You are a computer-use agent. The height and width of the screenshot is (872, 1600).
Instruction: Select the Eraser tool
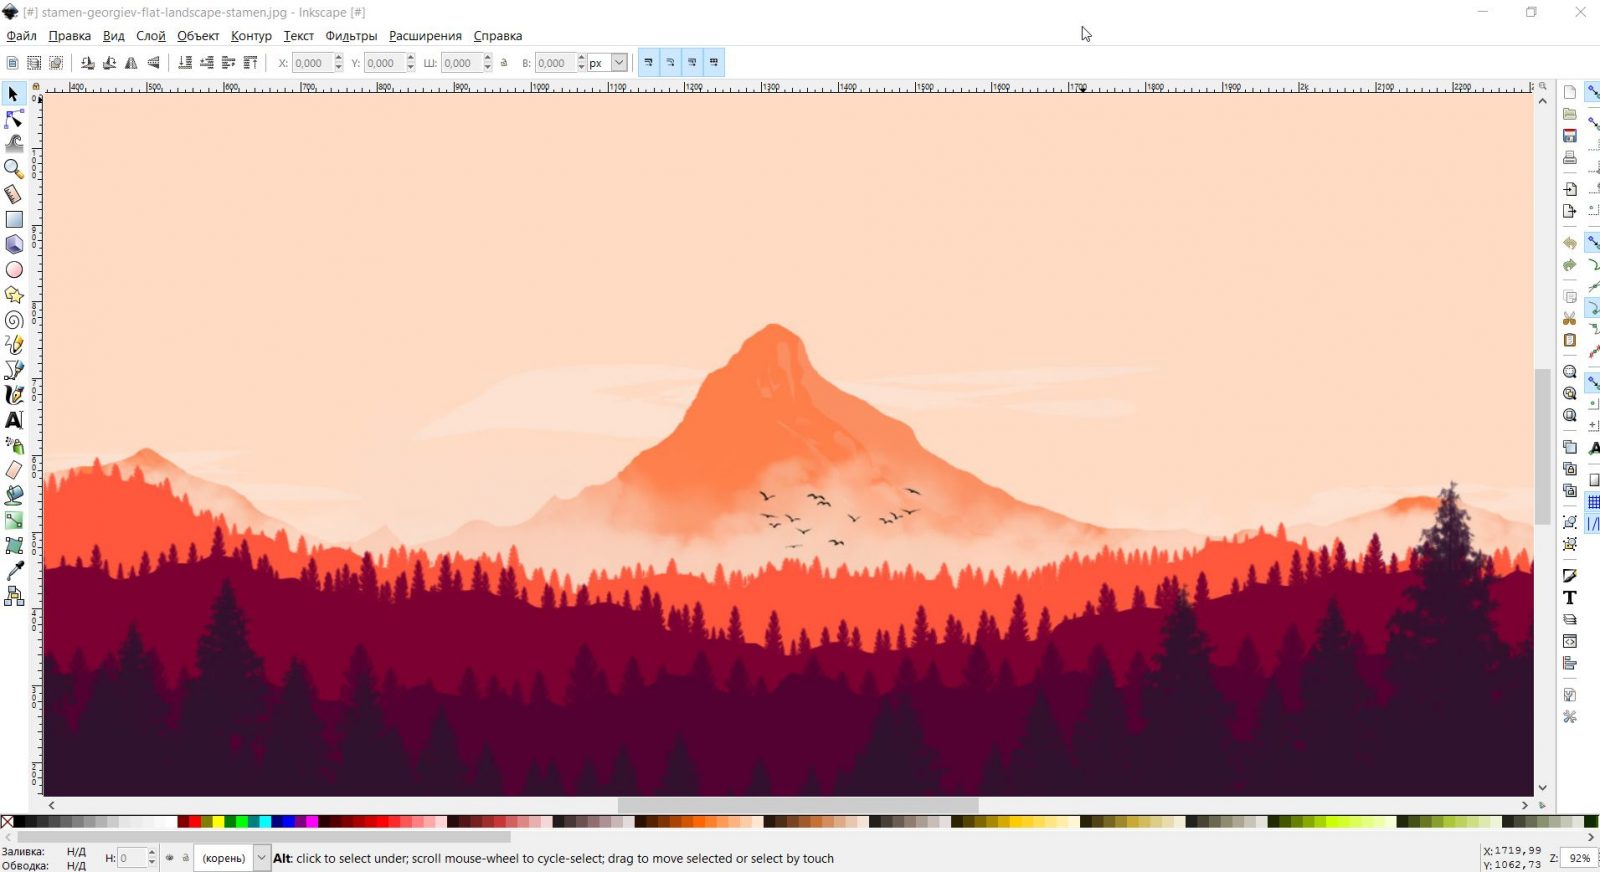[14, 470]
